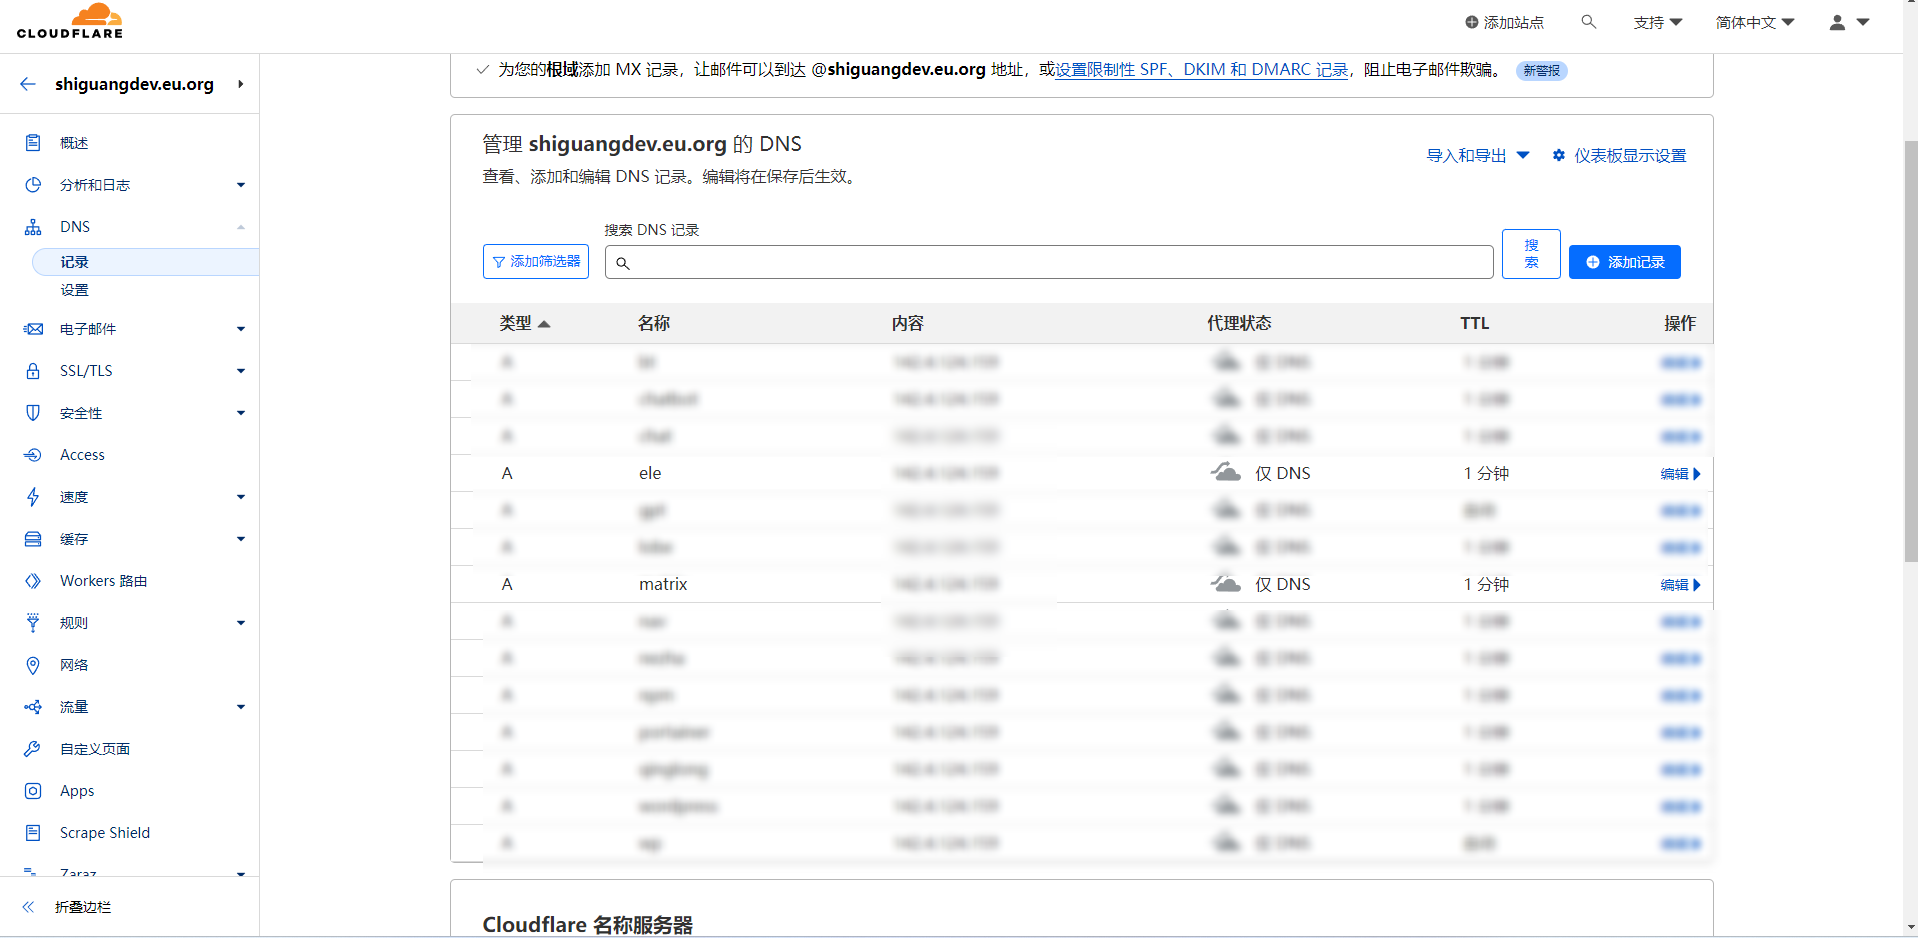Image resolution: width=1918 pixels, height=938 pixels.
Task: Click the 规则 rules icon
Action: 33,623
